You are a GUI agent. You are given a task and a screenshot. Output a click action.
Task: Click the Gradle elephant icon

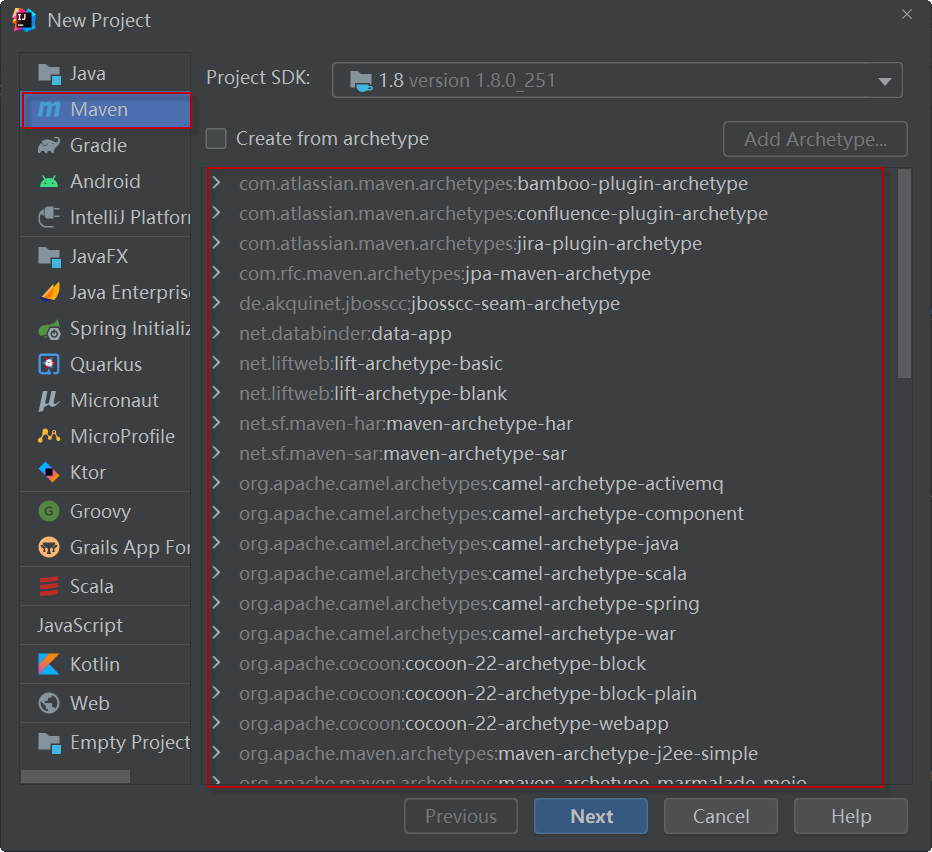(x=48, y=146)
